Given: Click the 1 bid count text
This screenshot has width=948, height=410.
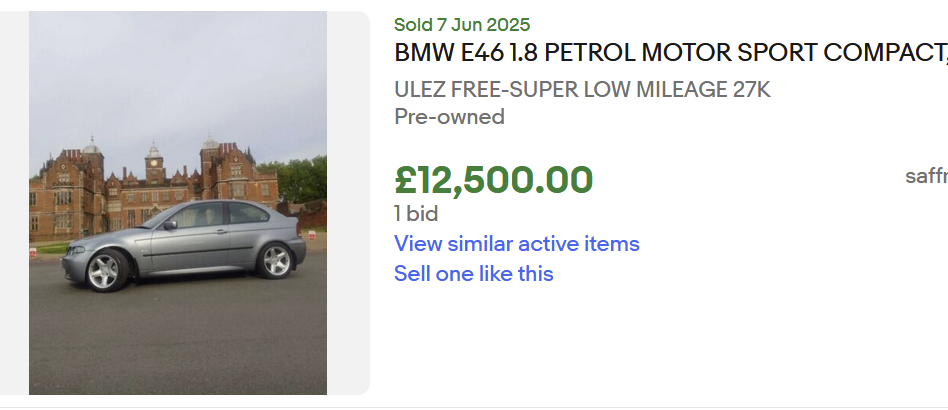Looking at the screenshot, I should (x=416, y=214).
